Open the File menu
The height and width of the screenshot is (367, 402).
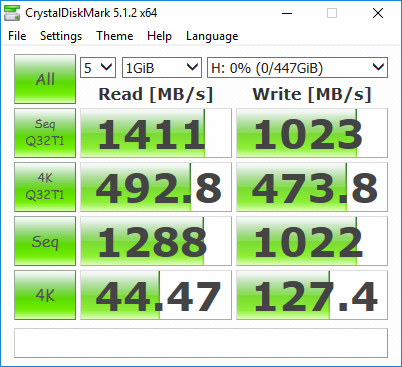pos(17,36)
